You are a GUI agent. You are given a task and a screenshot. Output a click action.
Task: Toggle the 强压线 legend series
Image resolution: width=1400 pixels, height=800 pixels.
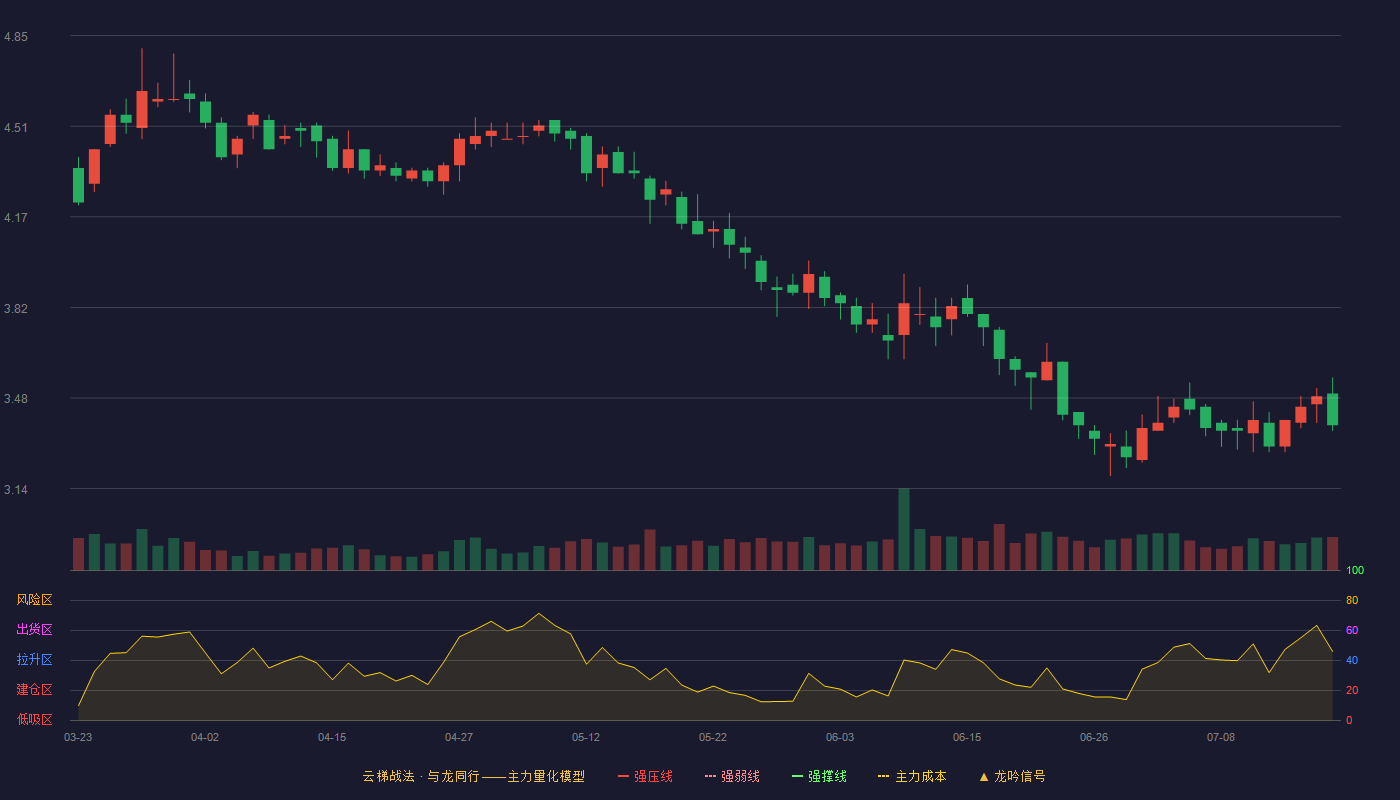pyautogui.click(x=645, y=776)
